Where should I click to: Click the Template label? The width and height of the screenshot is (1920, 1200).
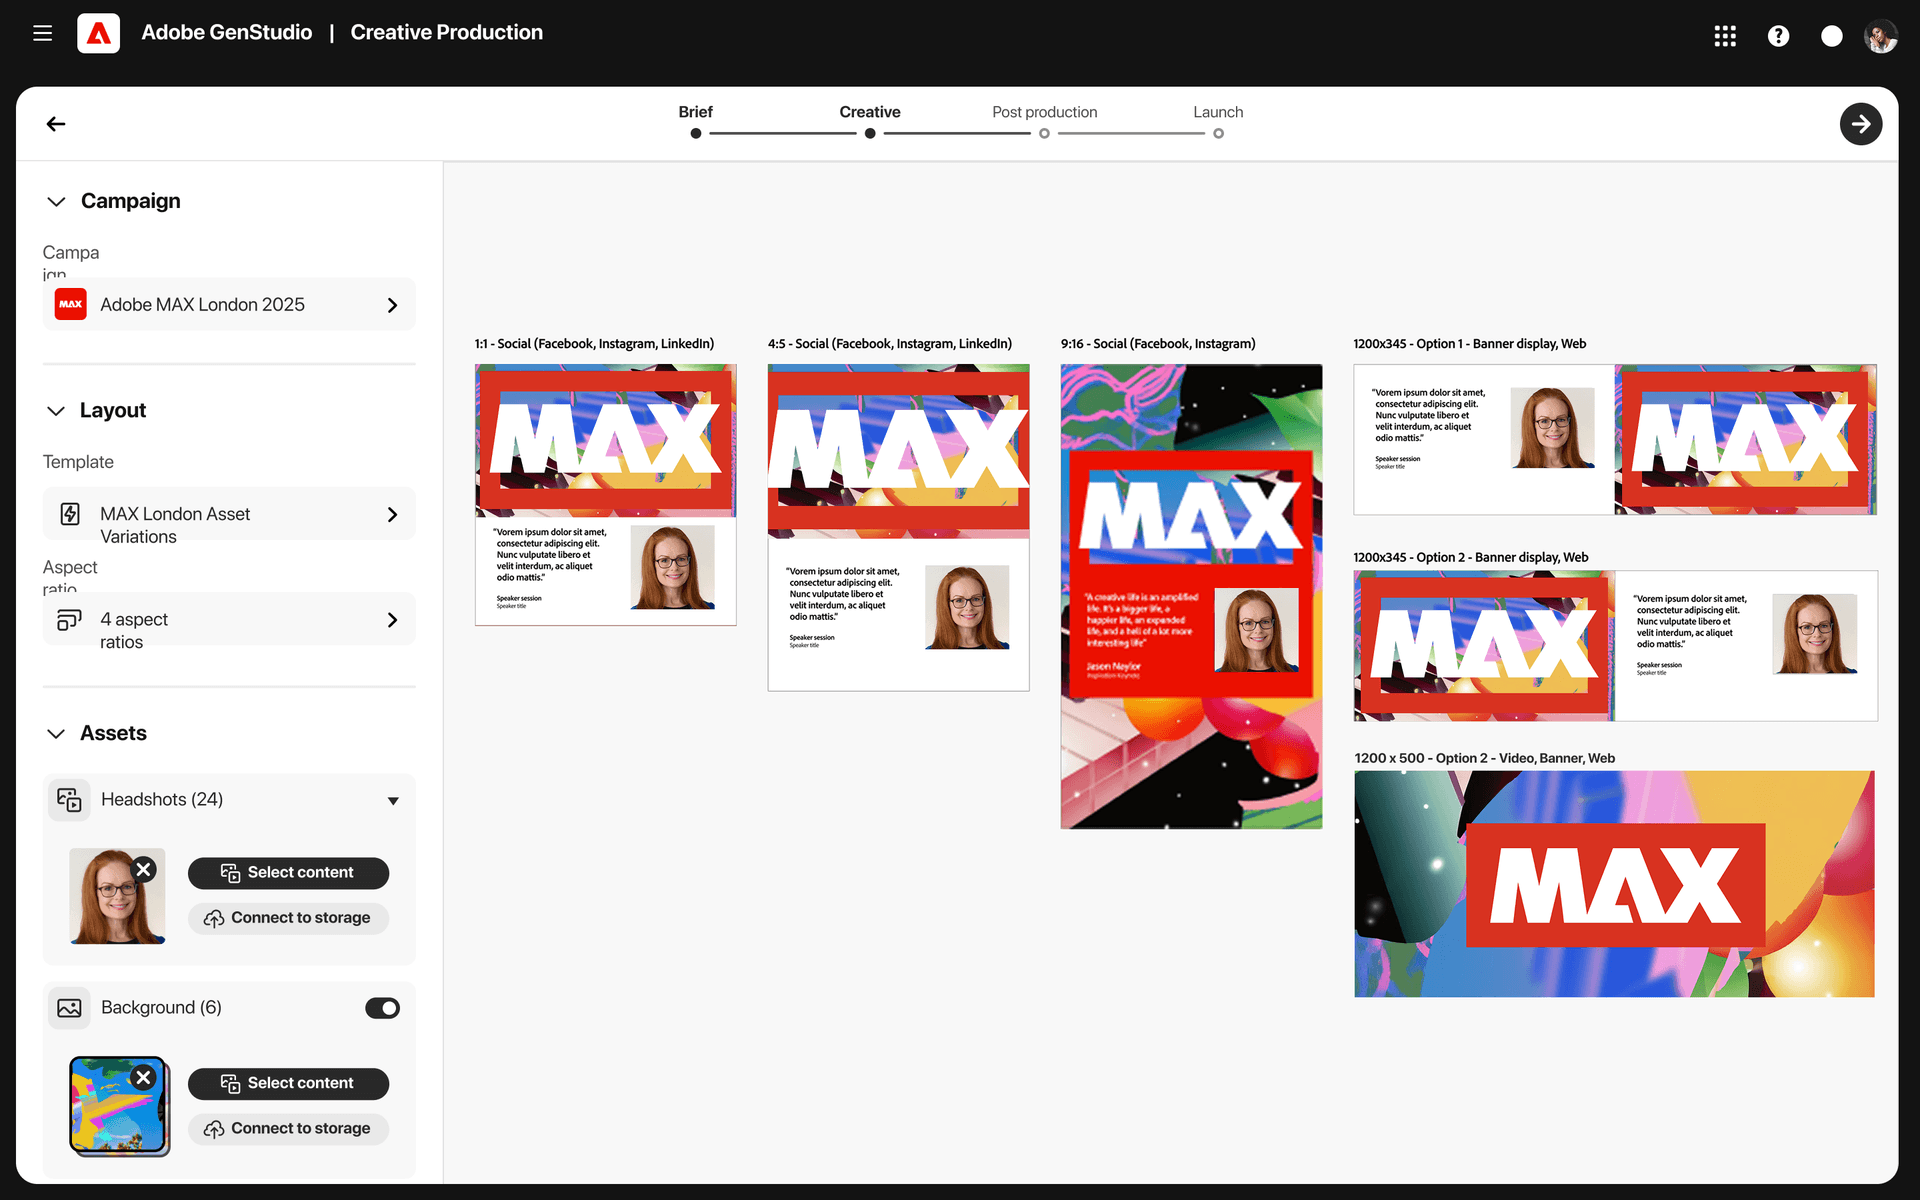(x=78, y=462)
